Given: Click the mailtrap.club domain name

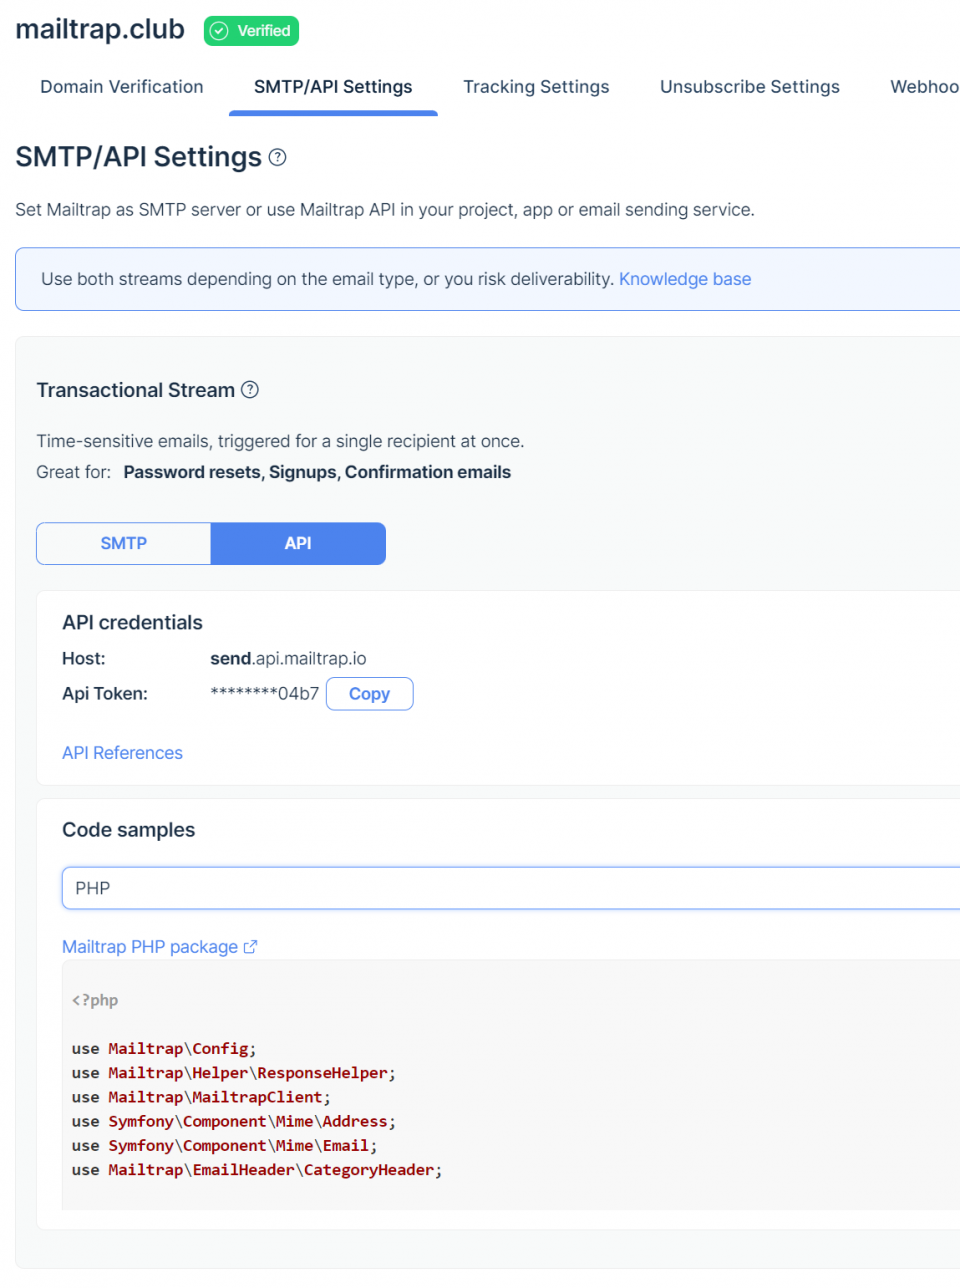Looking at the screenshot, I should coord(99,30).
